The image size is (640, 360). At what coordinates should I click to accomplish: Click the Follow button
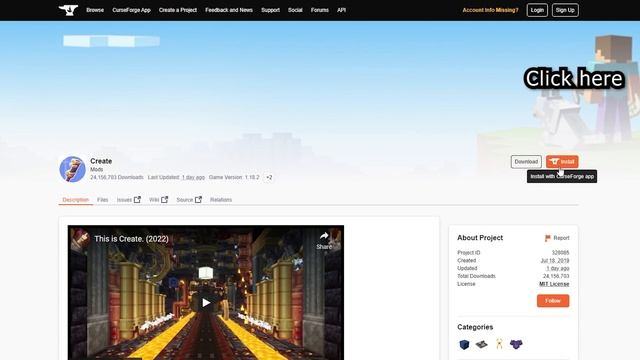(553, 301)
